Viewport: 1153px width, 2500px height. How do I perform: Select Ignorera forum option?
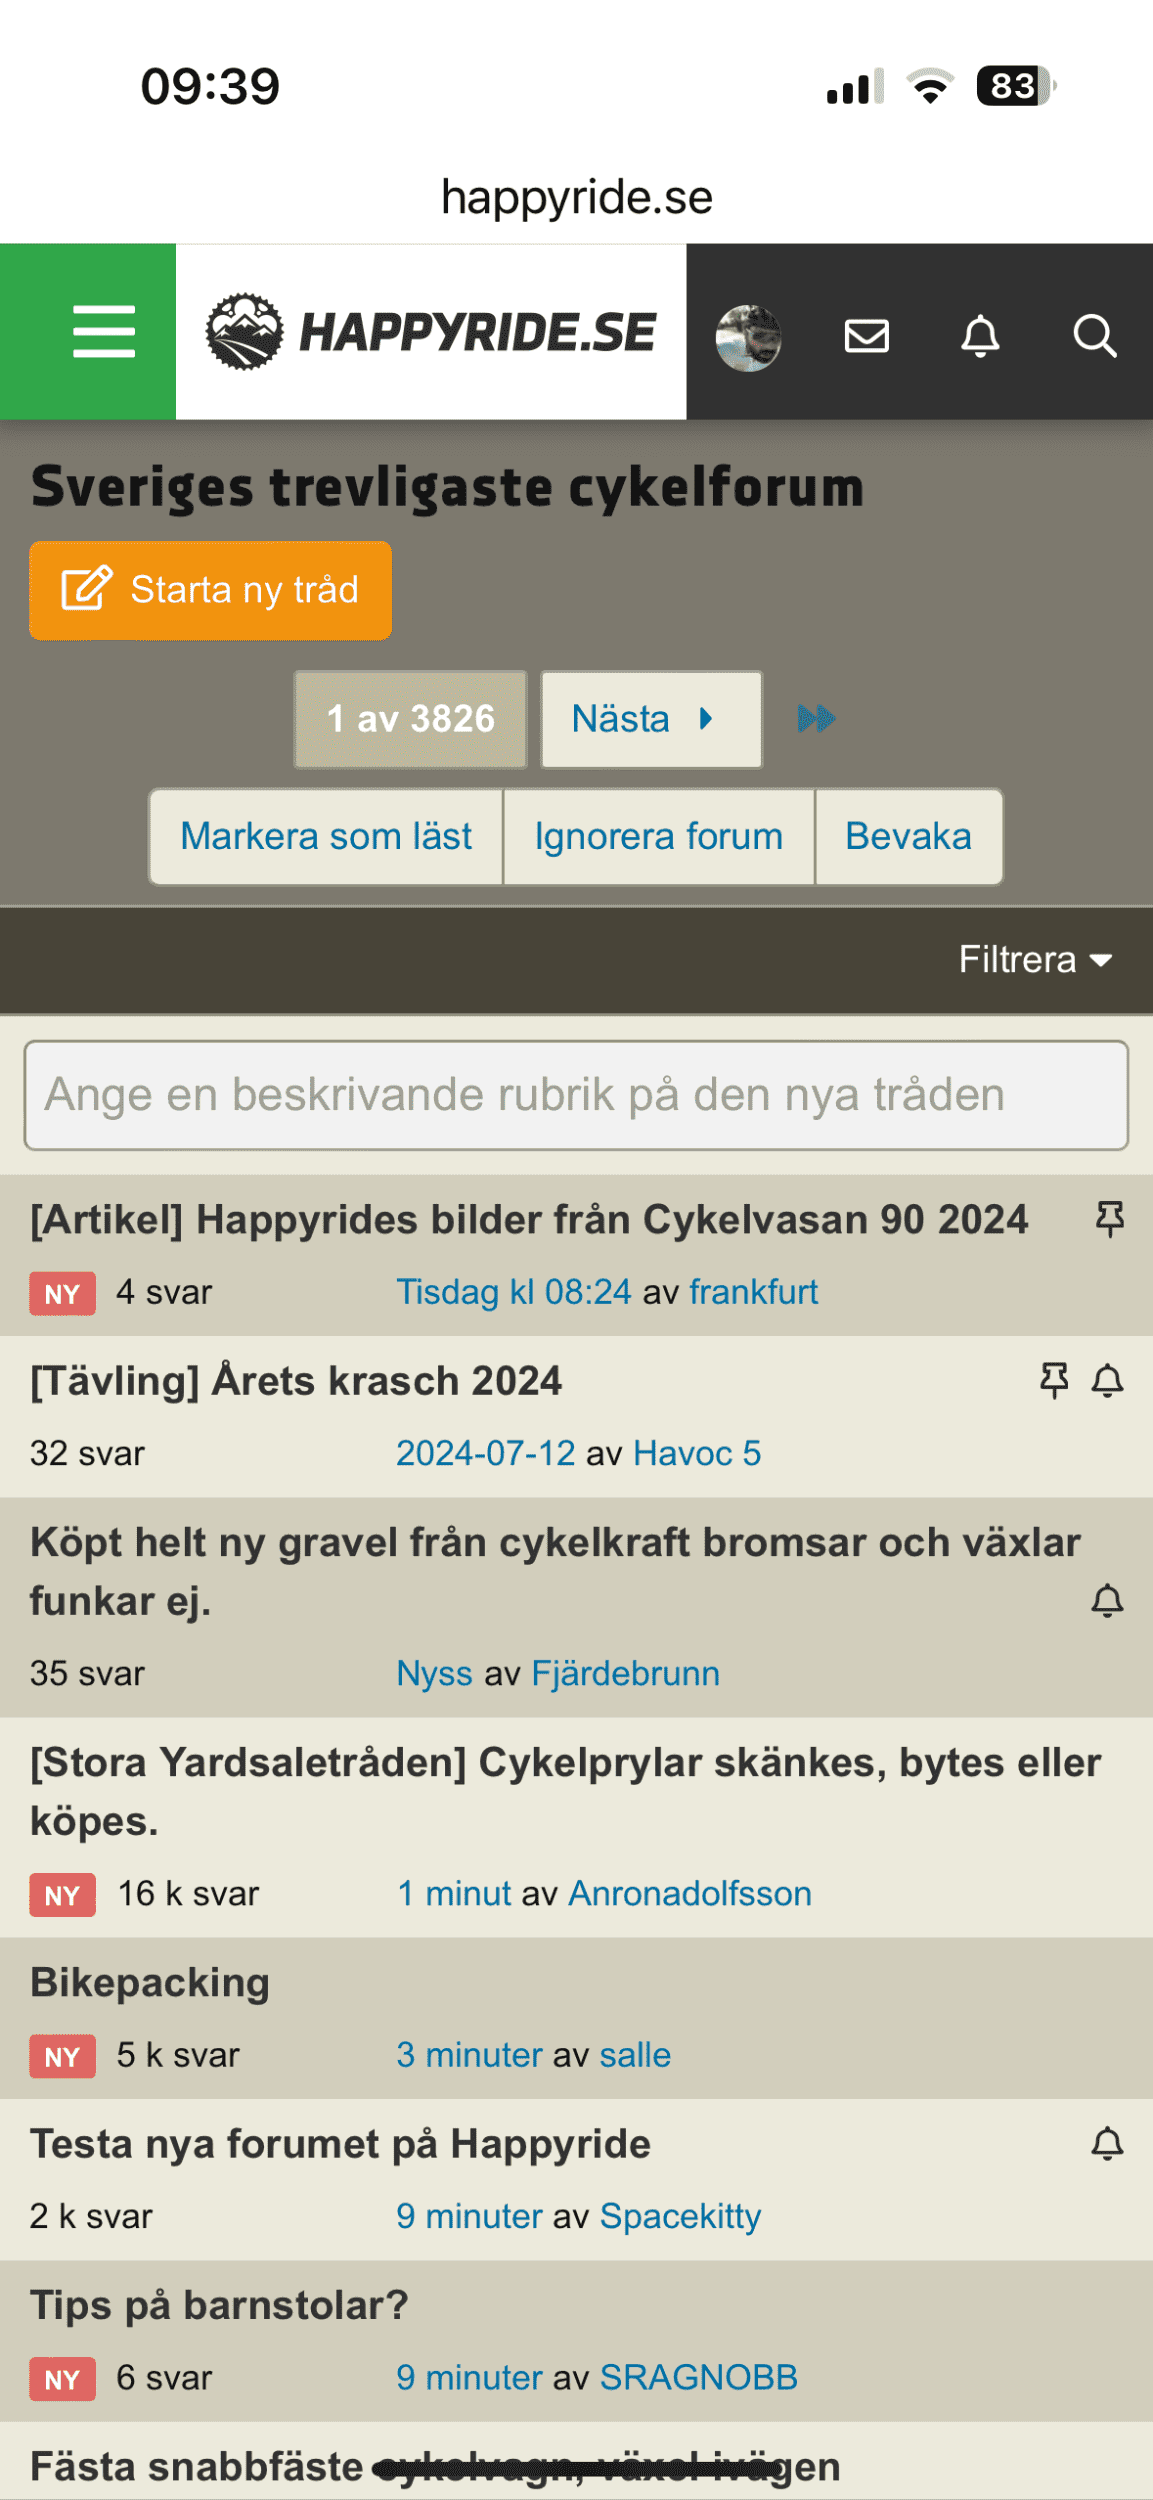(x=658, y=837)
